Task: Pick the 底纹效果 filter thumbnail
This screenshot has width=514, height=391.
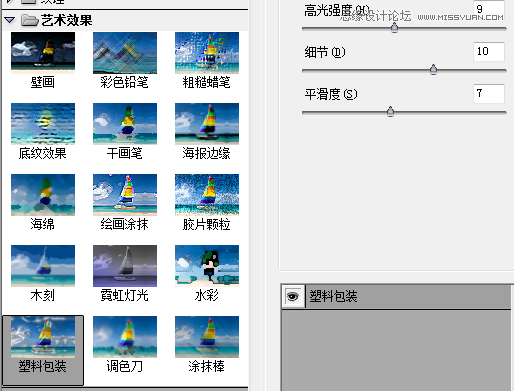Action: pos(43,124)
